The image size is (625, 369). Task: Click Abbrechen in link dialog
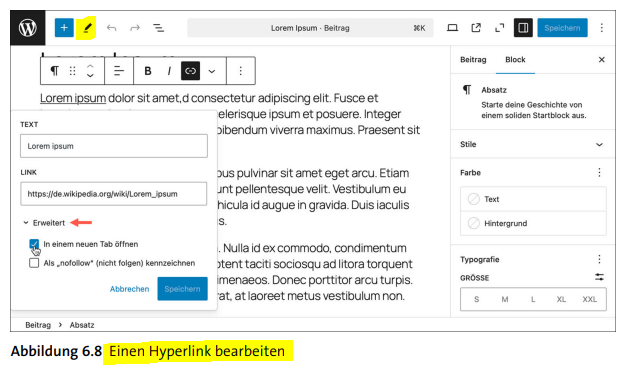130,289
